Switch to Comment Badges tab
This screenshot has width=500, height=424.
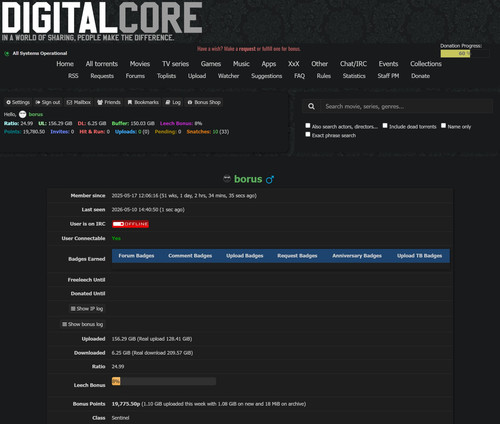190,256
